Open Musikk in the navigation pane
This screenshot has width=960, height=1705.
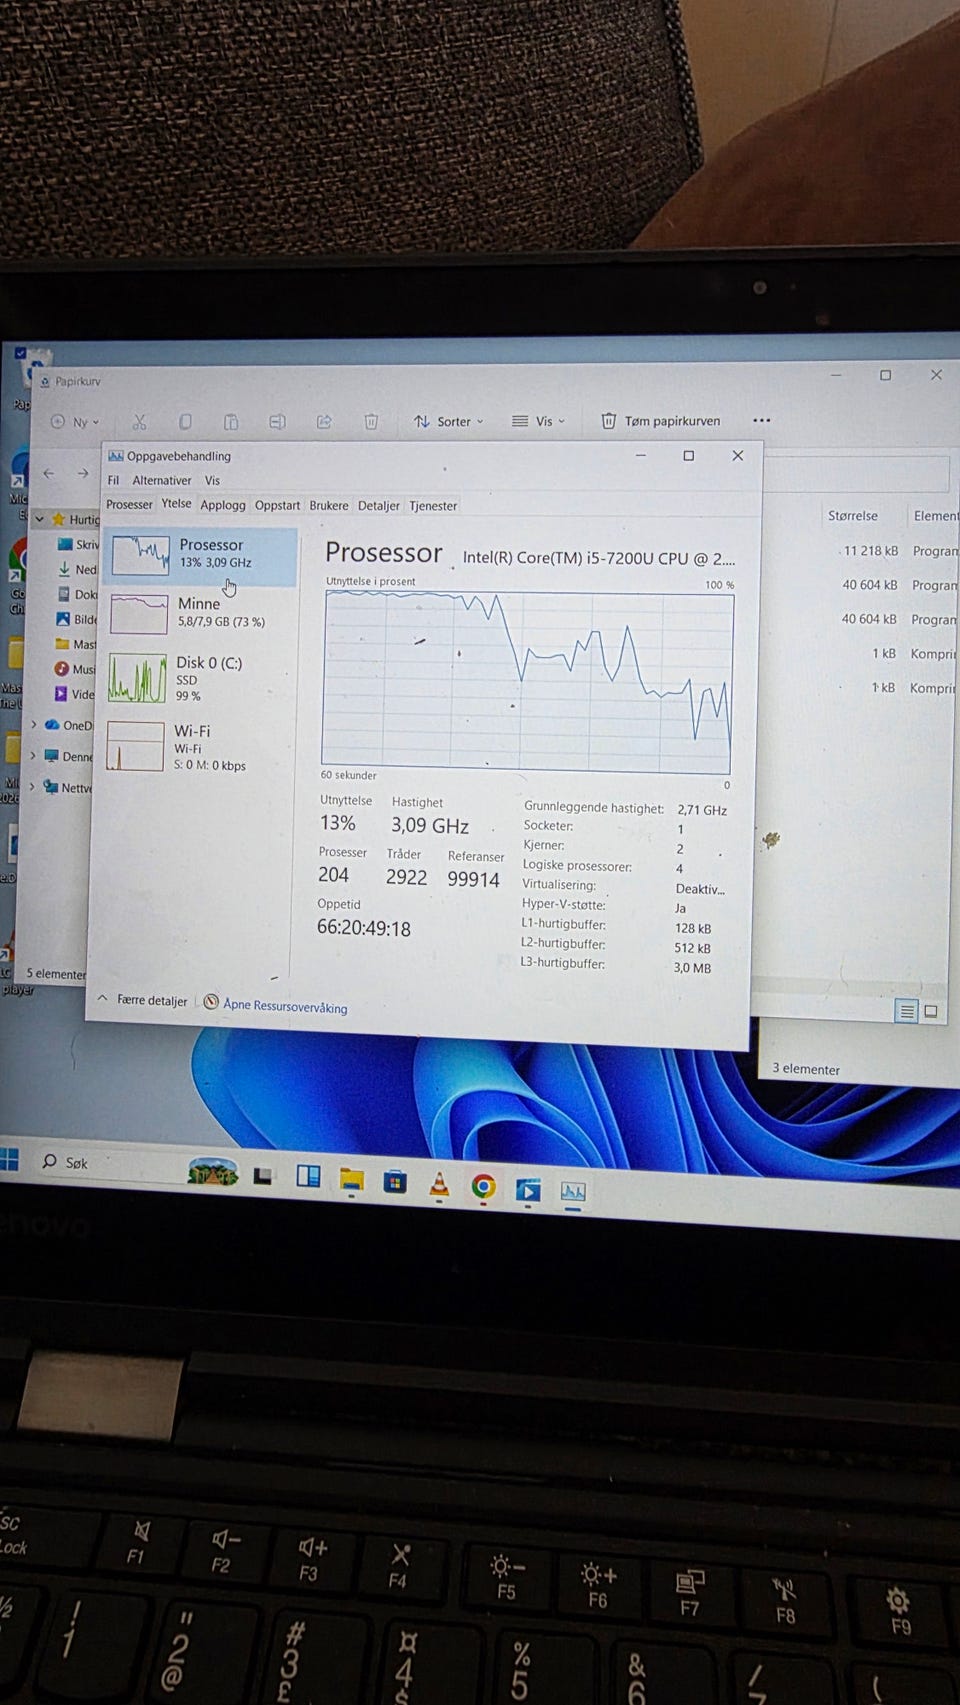(x=76, y=669)
